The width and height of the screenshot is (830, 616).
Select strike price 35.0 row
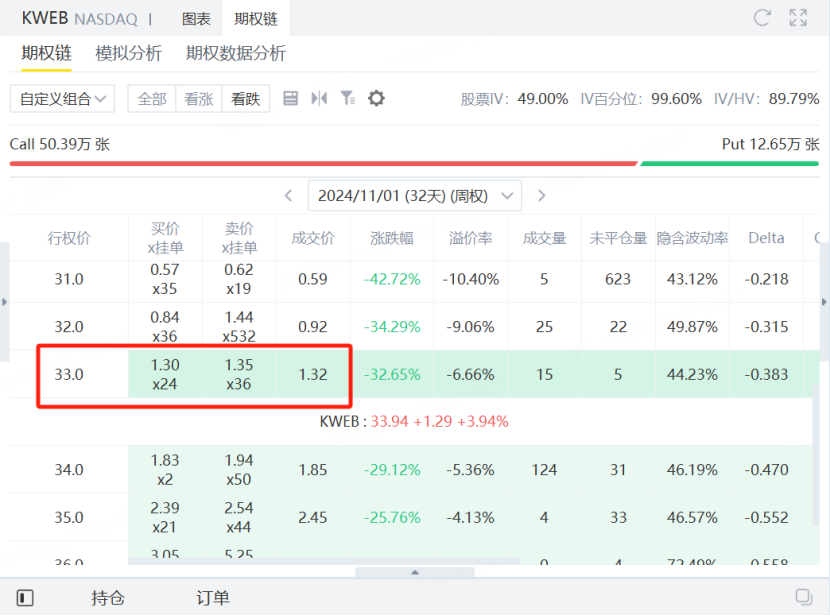415,517
